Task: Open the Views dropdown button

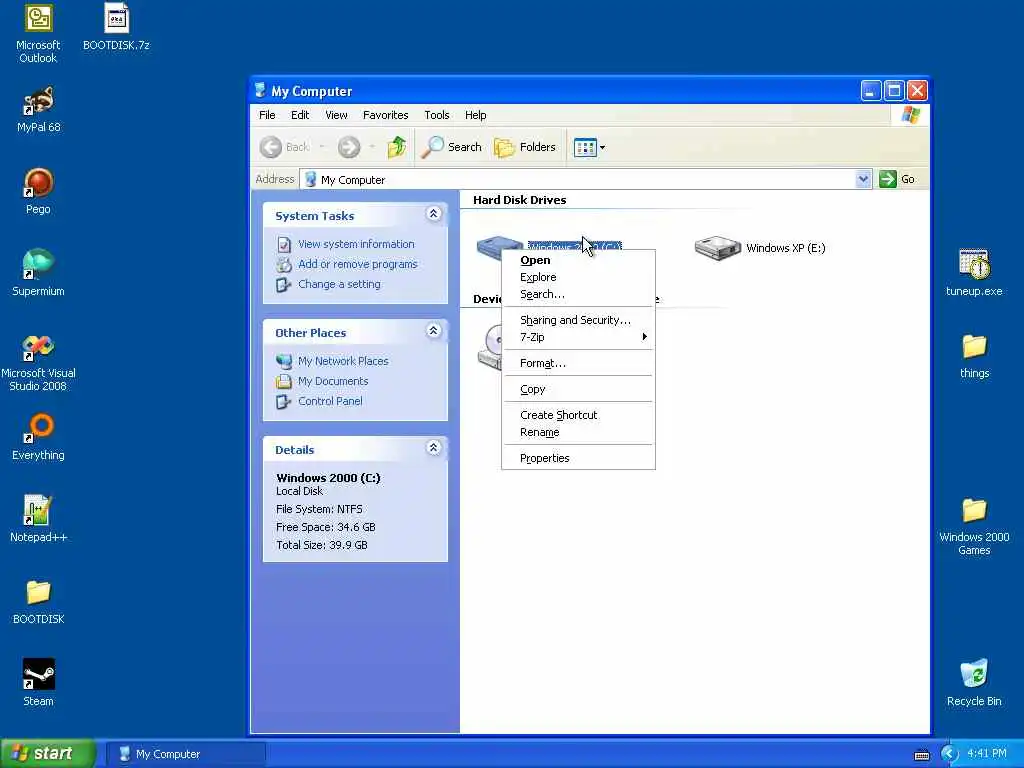Action: click(x=589, y=147)
